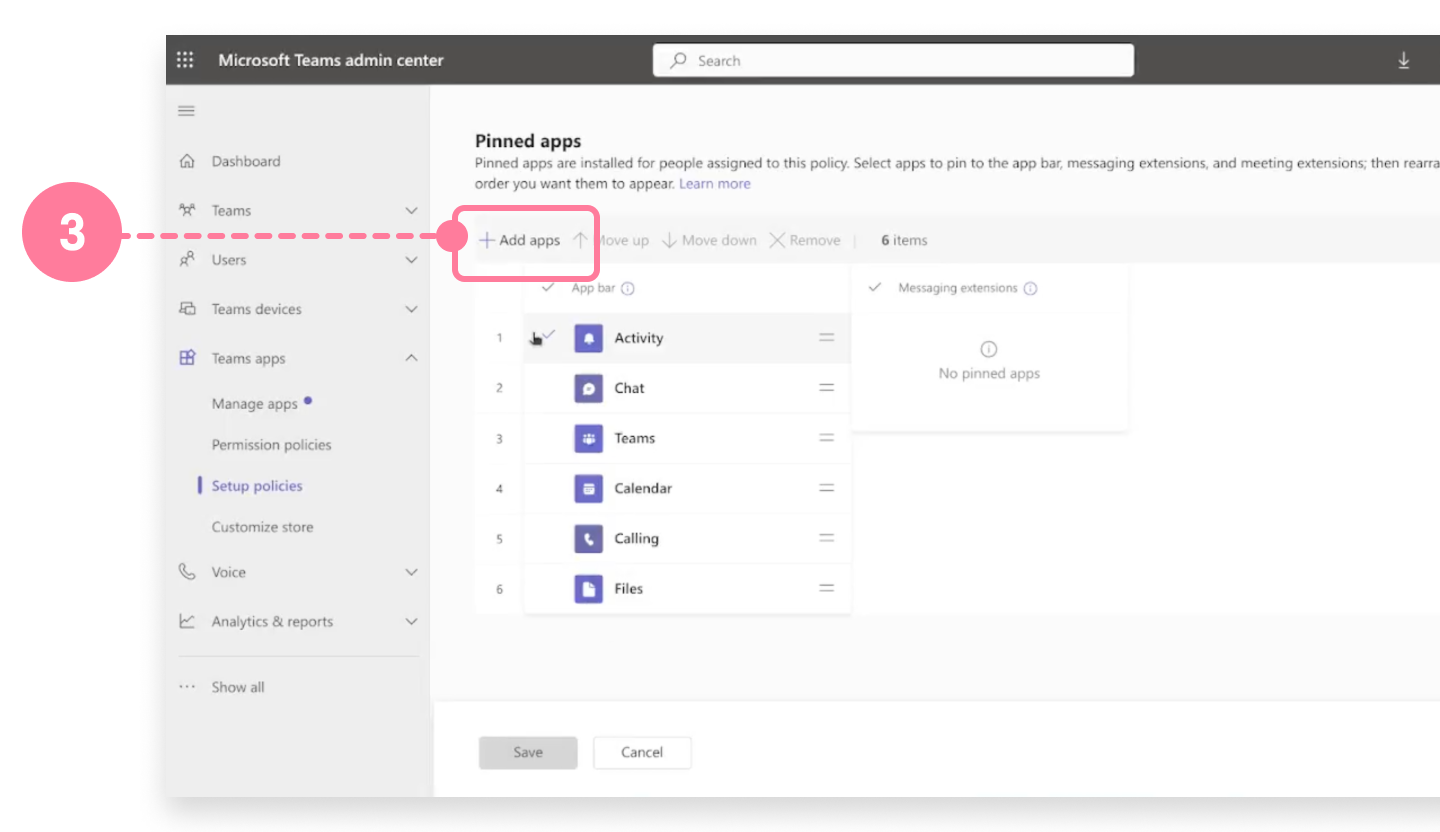Click the reorder handle on Teams row

pyautogui.click(x=827, y=438)
